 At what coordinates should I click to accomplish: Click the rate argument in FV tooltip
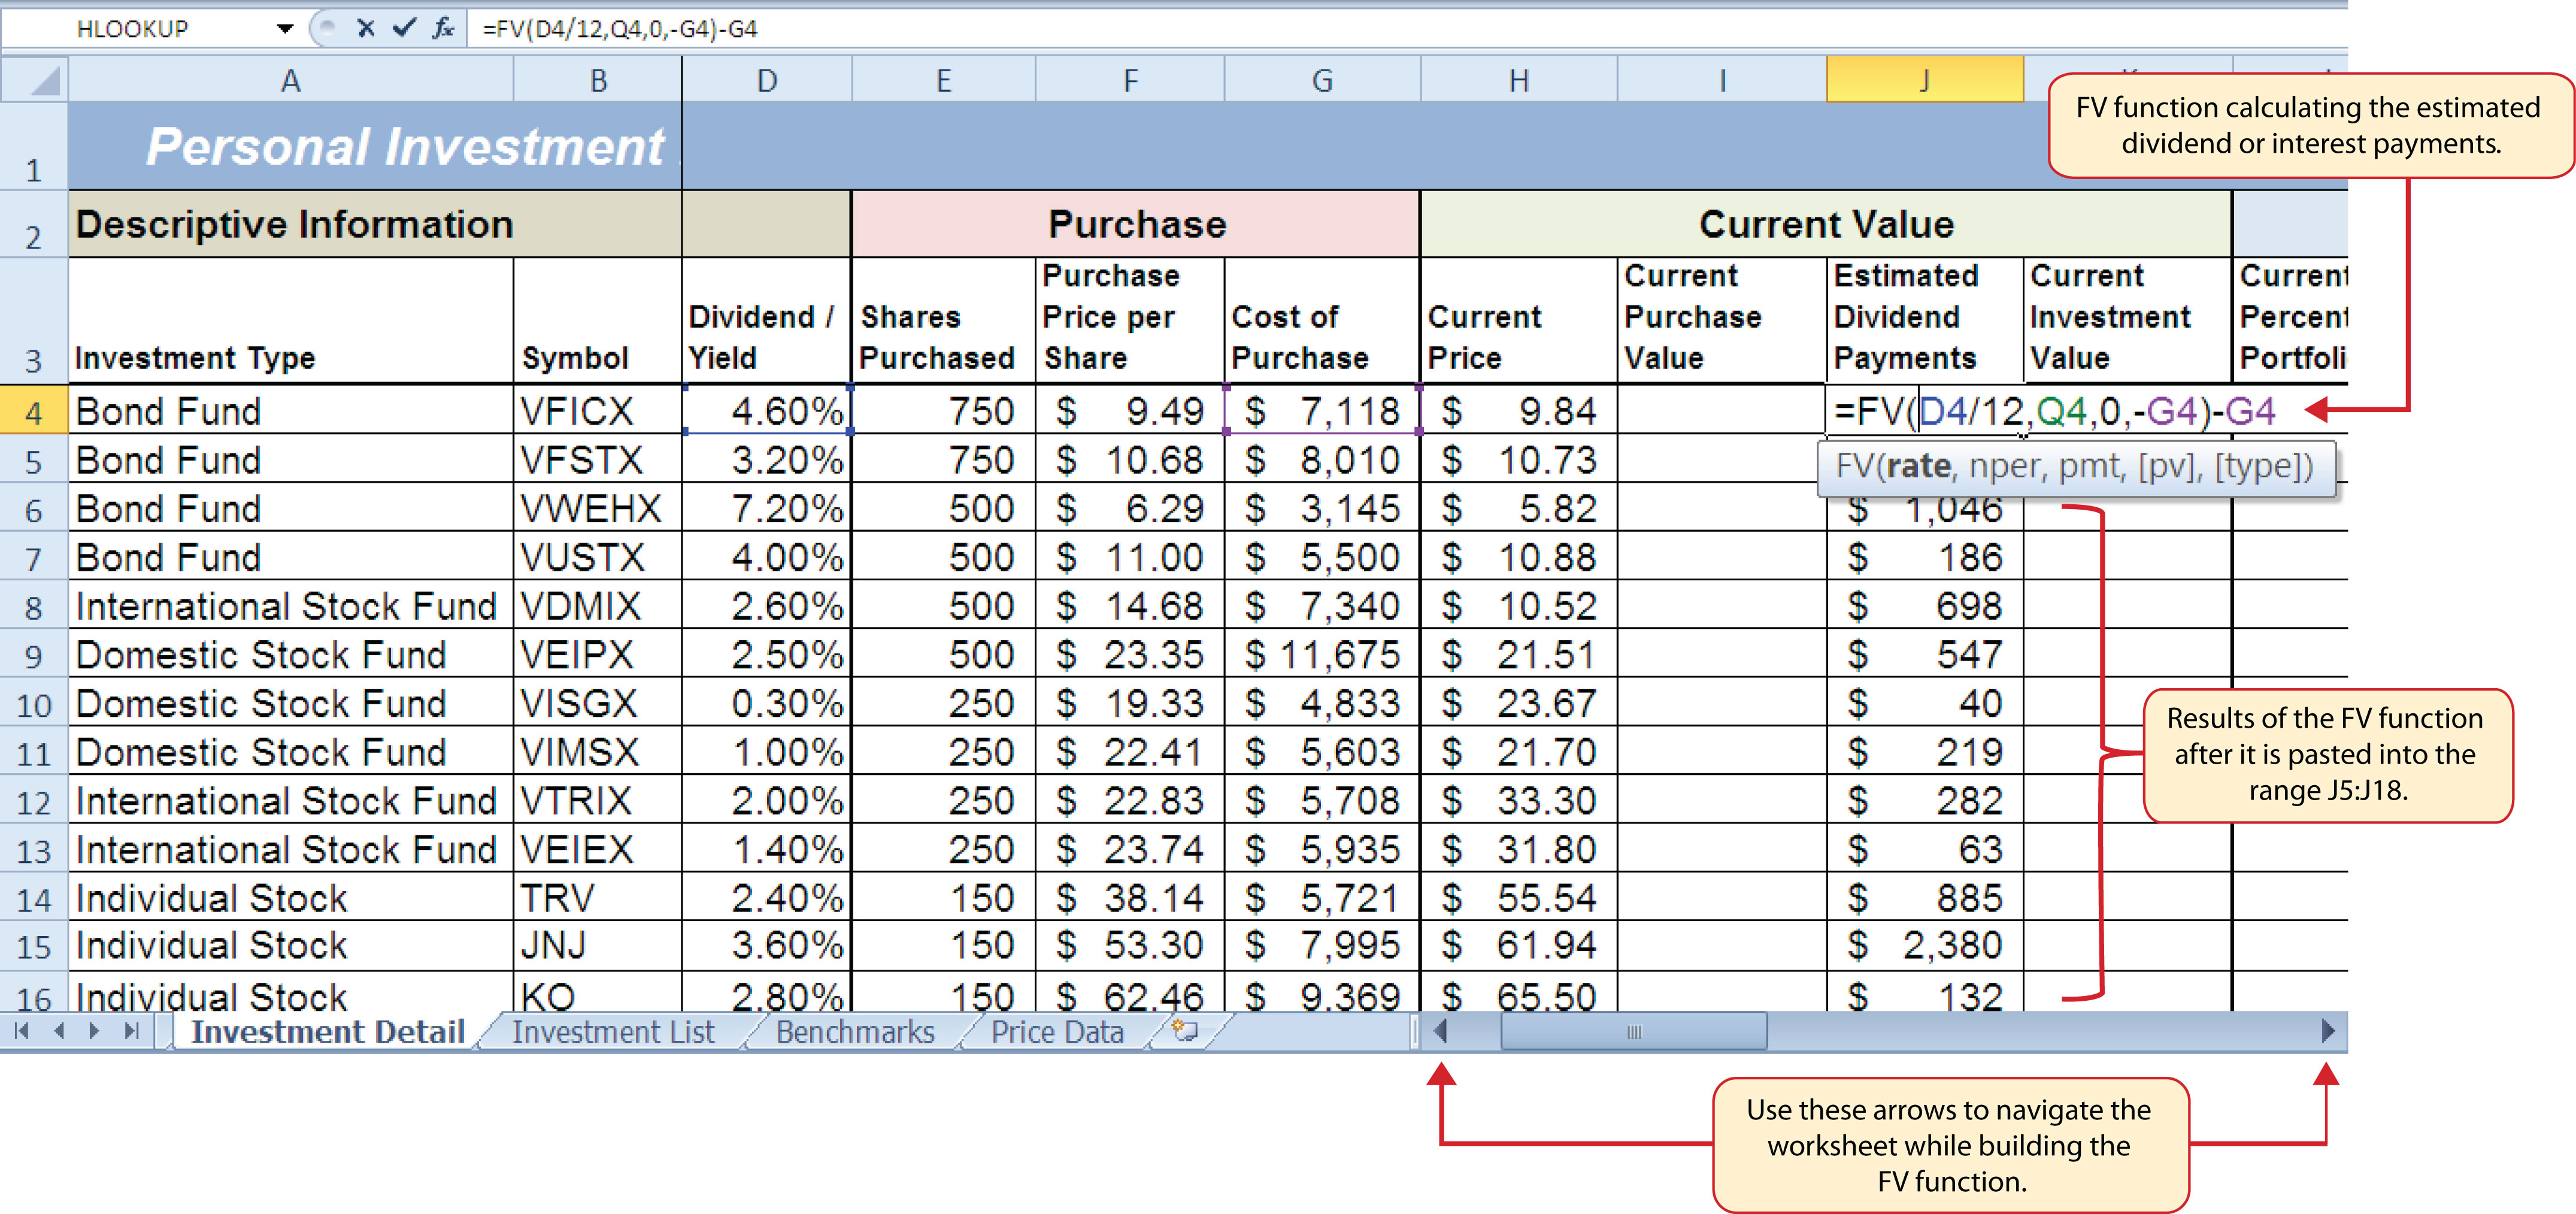[1918, 467]
